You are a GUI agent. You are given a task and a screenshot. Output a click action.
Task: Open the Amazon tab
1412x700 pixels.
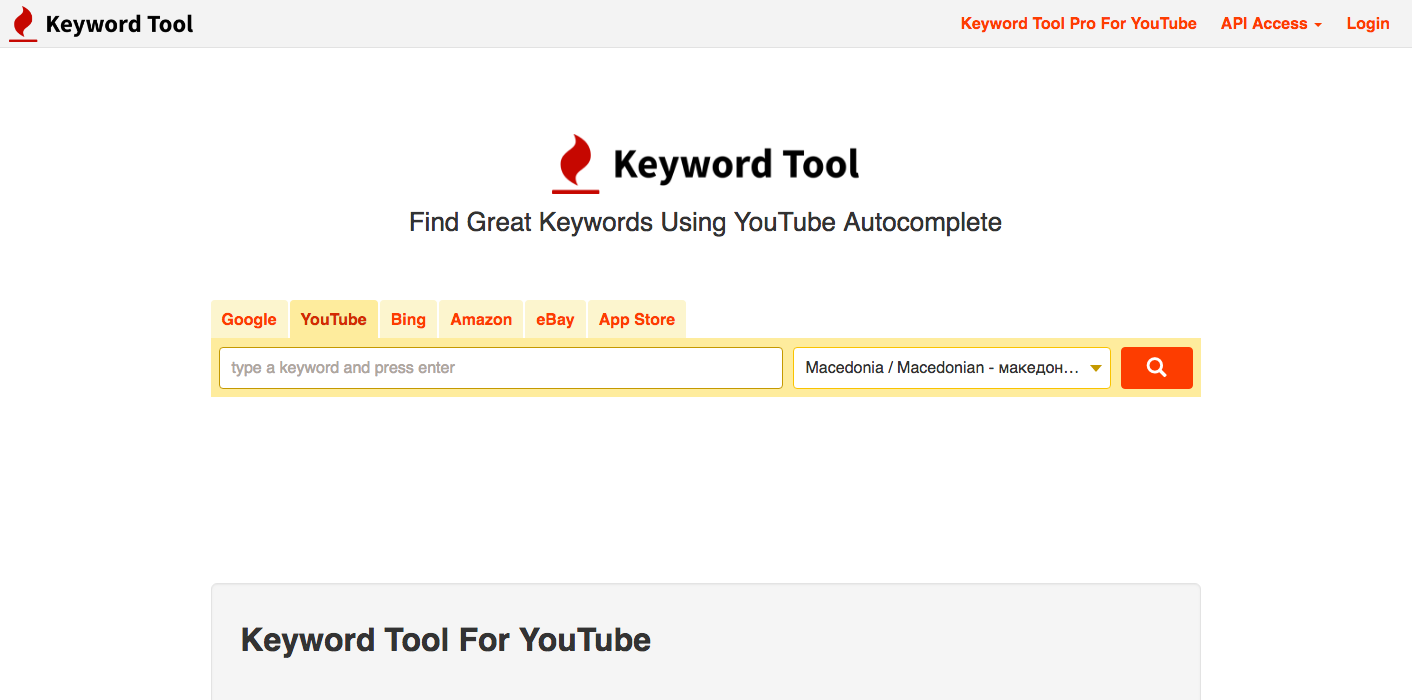[481, 319]
